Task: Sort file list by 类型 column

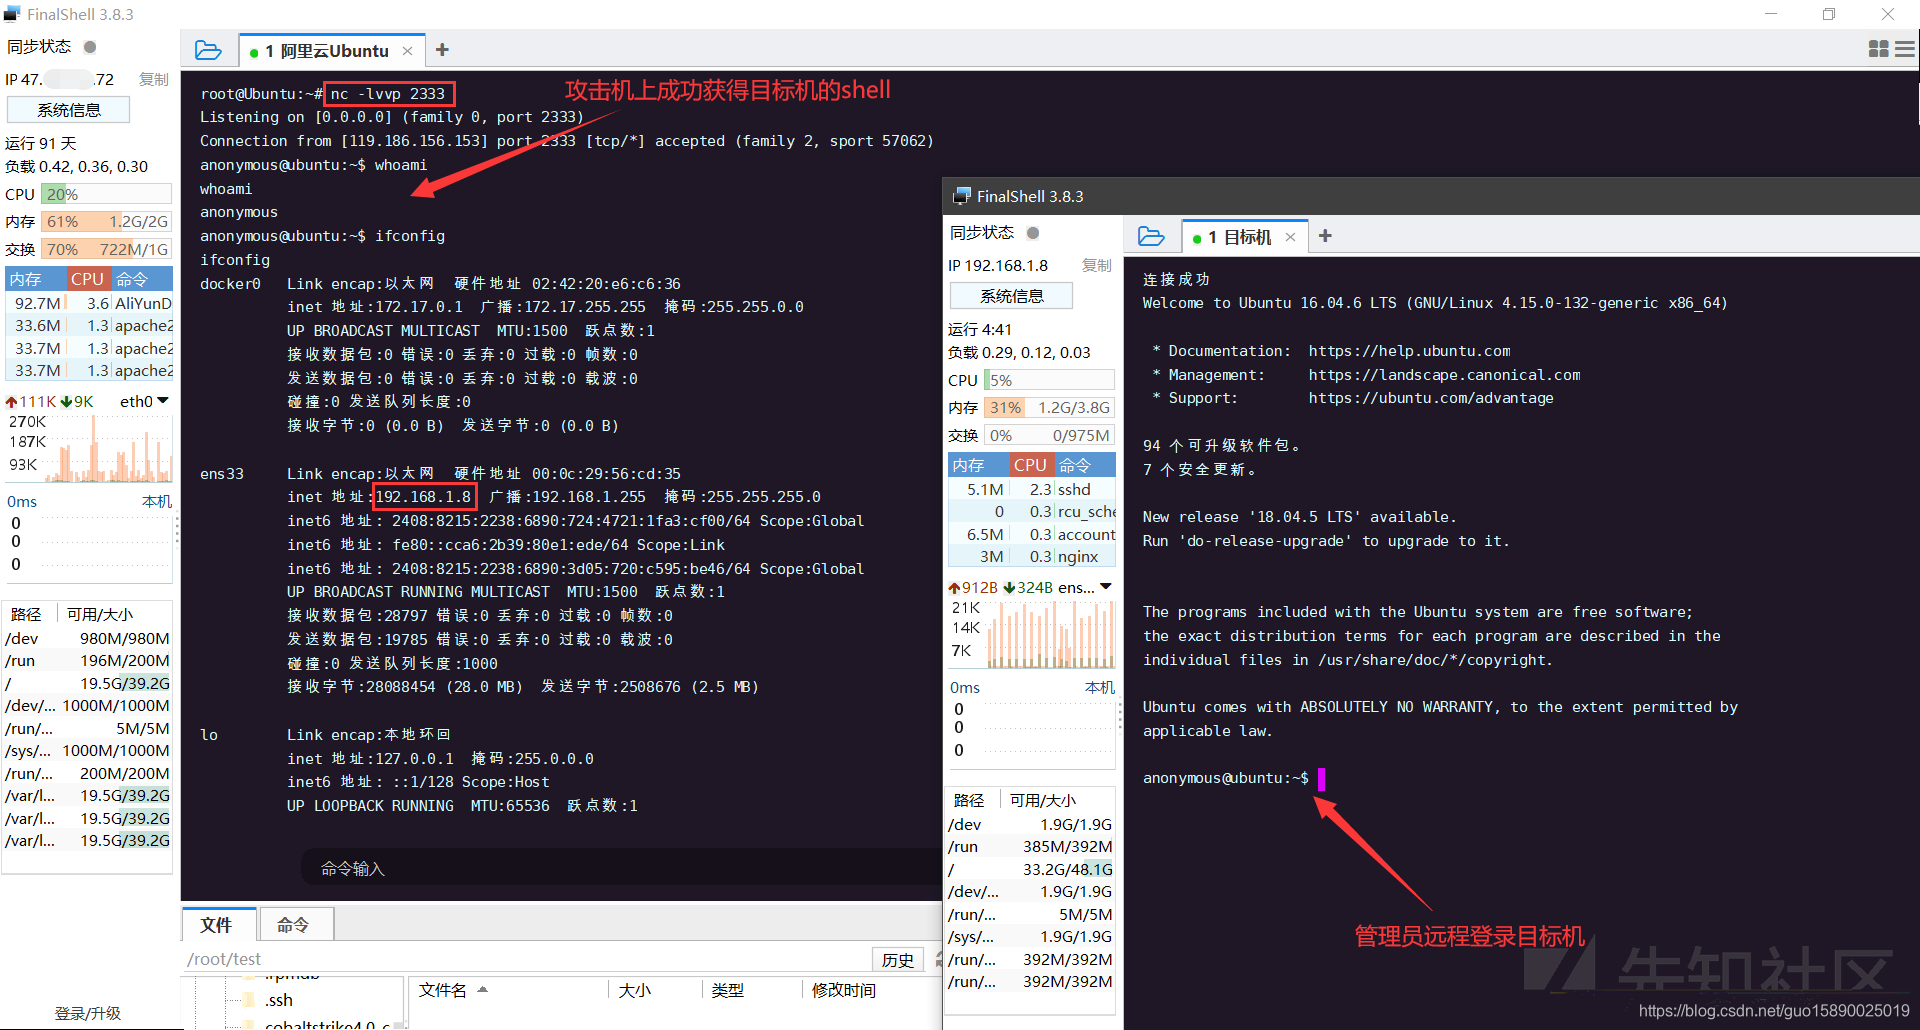Action: (x=752, y=990)
